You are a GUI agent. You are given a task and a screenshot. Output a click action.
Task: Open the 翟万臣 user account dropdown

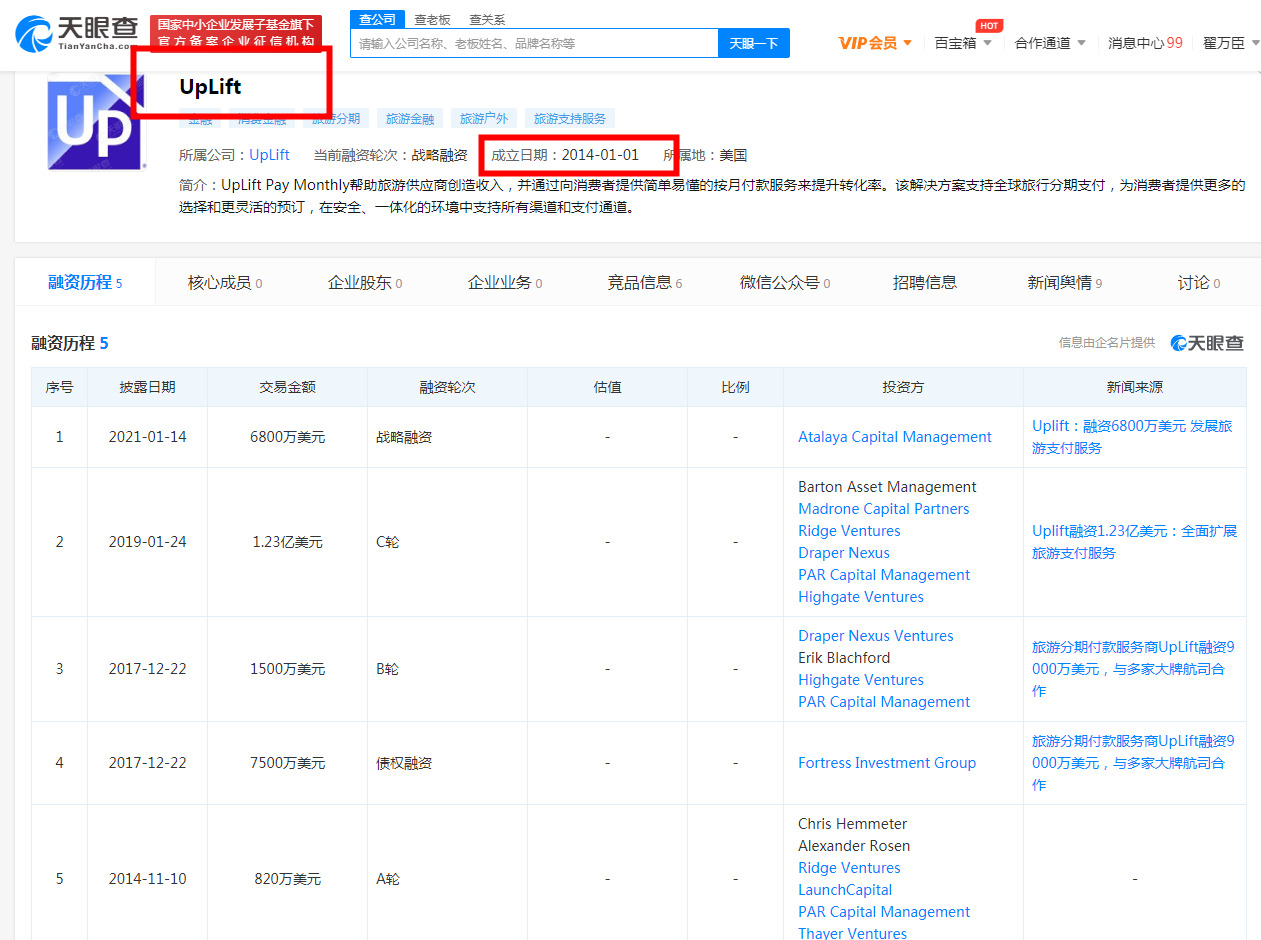[x=1230, y=43]
